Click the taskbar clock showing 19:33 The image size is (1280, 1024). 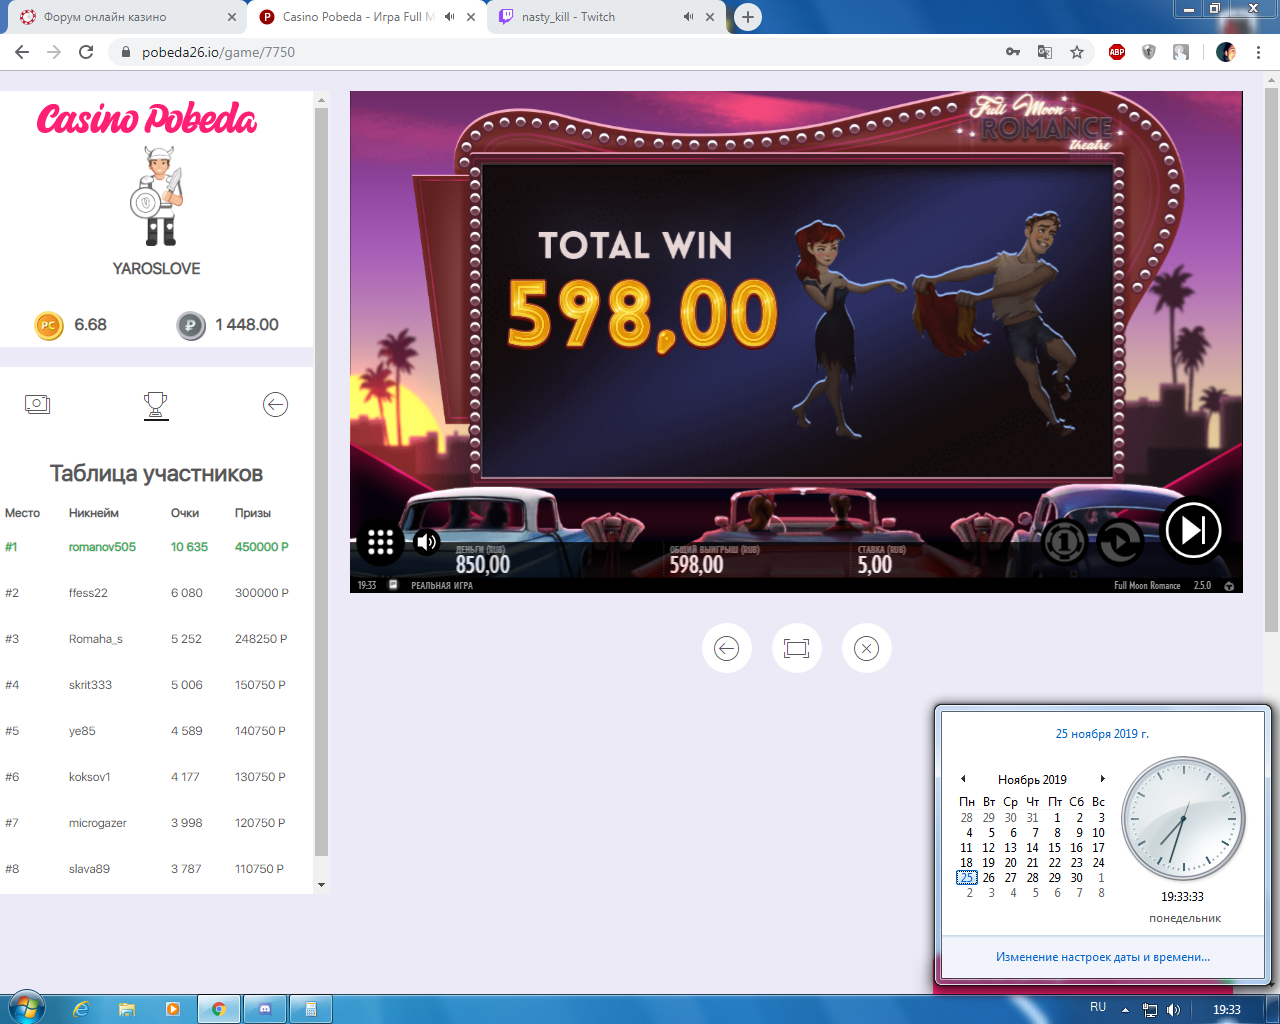coord(1227,1010)
